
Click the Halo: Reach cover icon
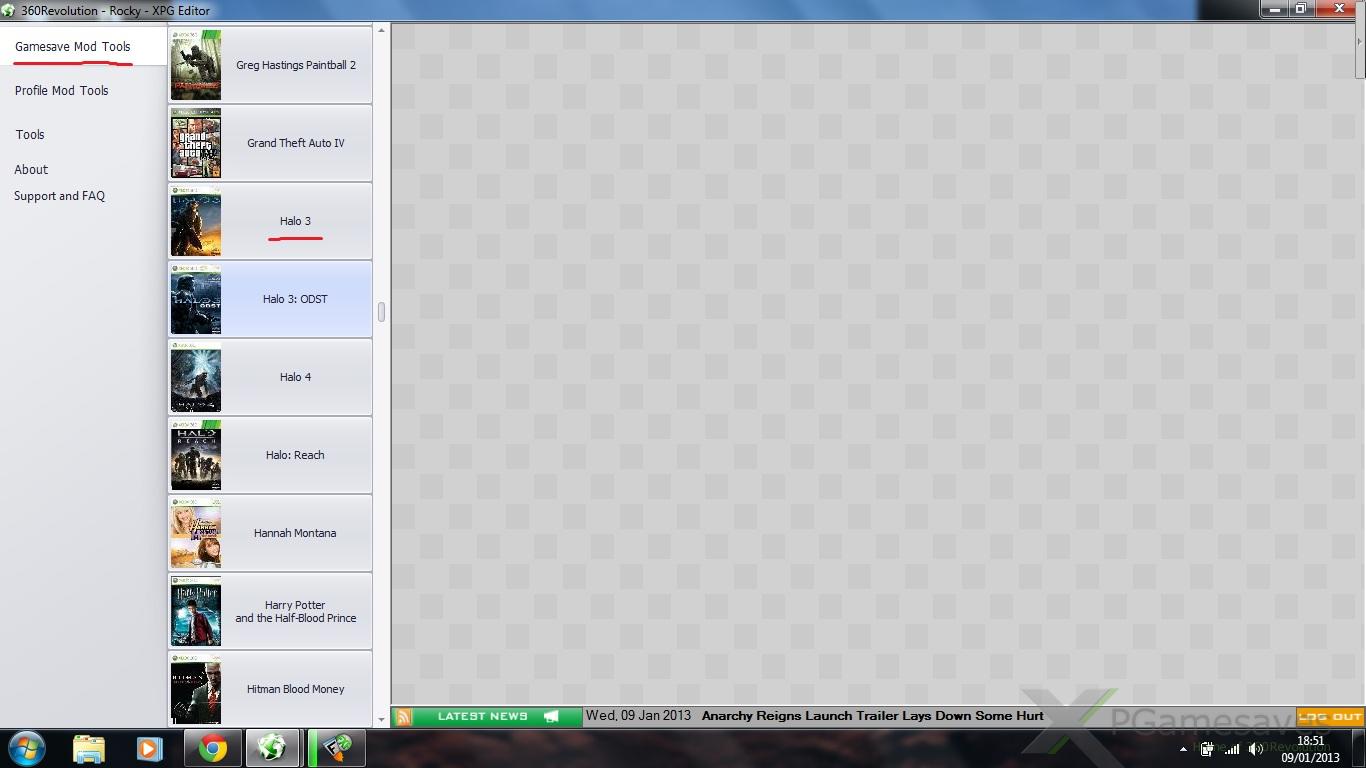(x=196, y=455)
